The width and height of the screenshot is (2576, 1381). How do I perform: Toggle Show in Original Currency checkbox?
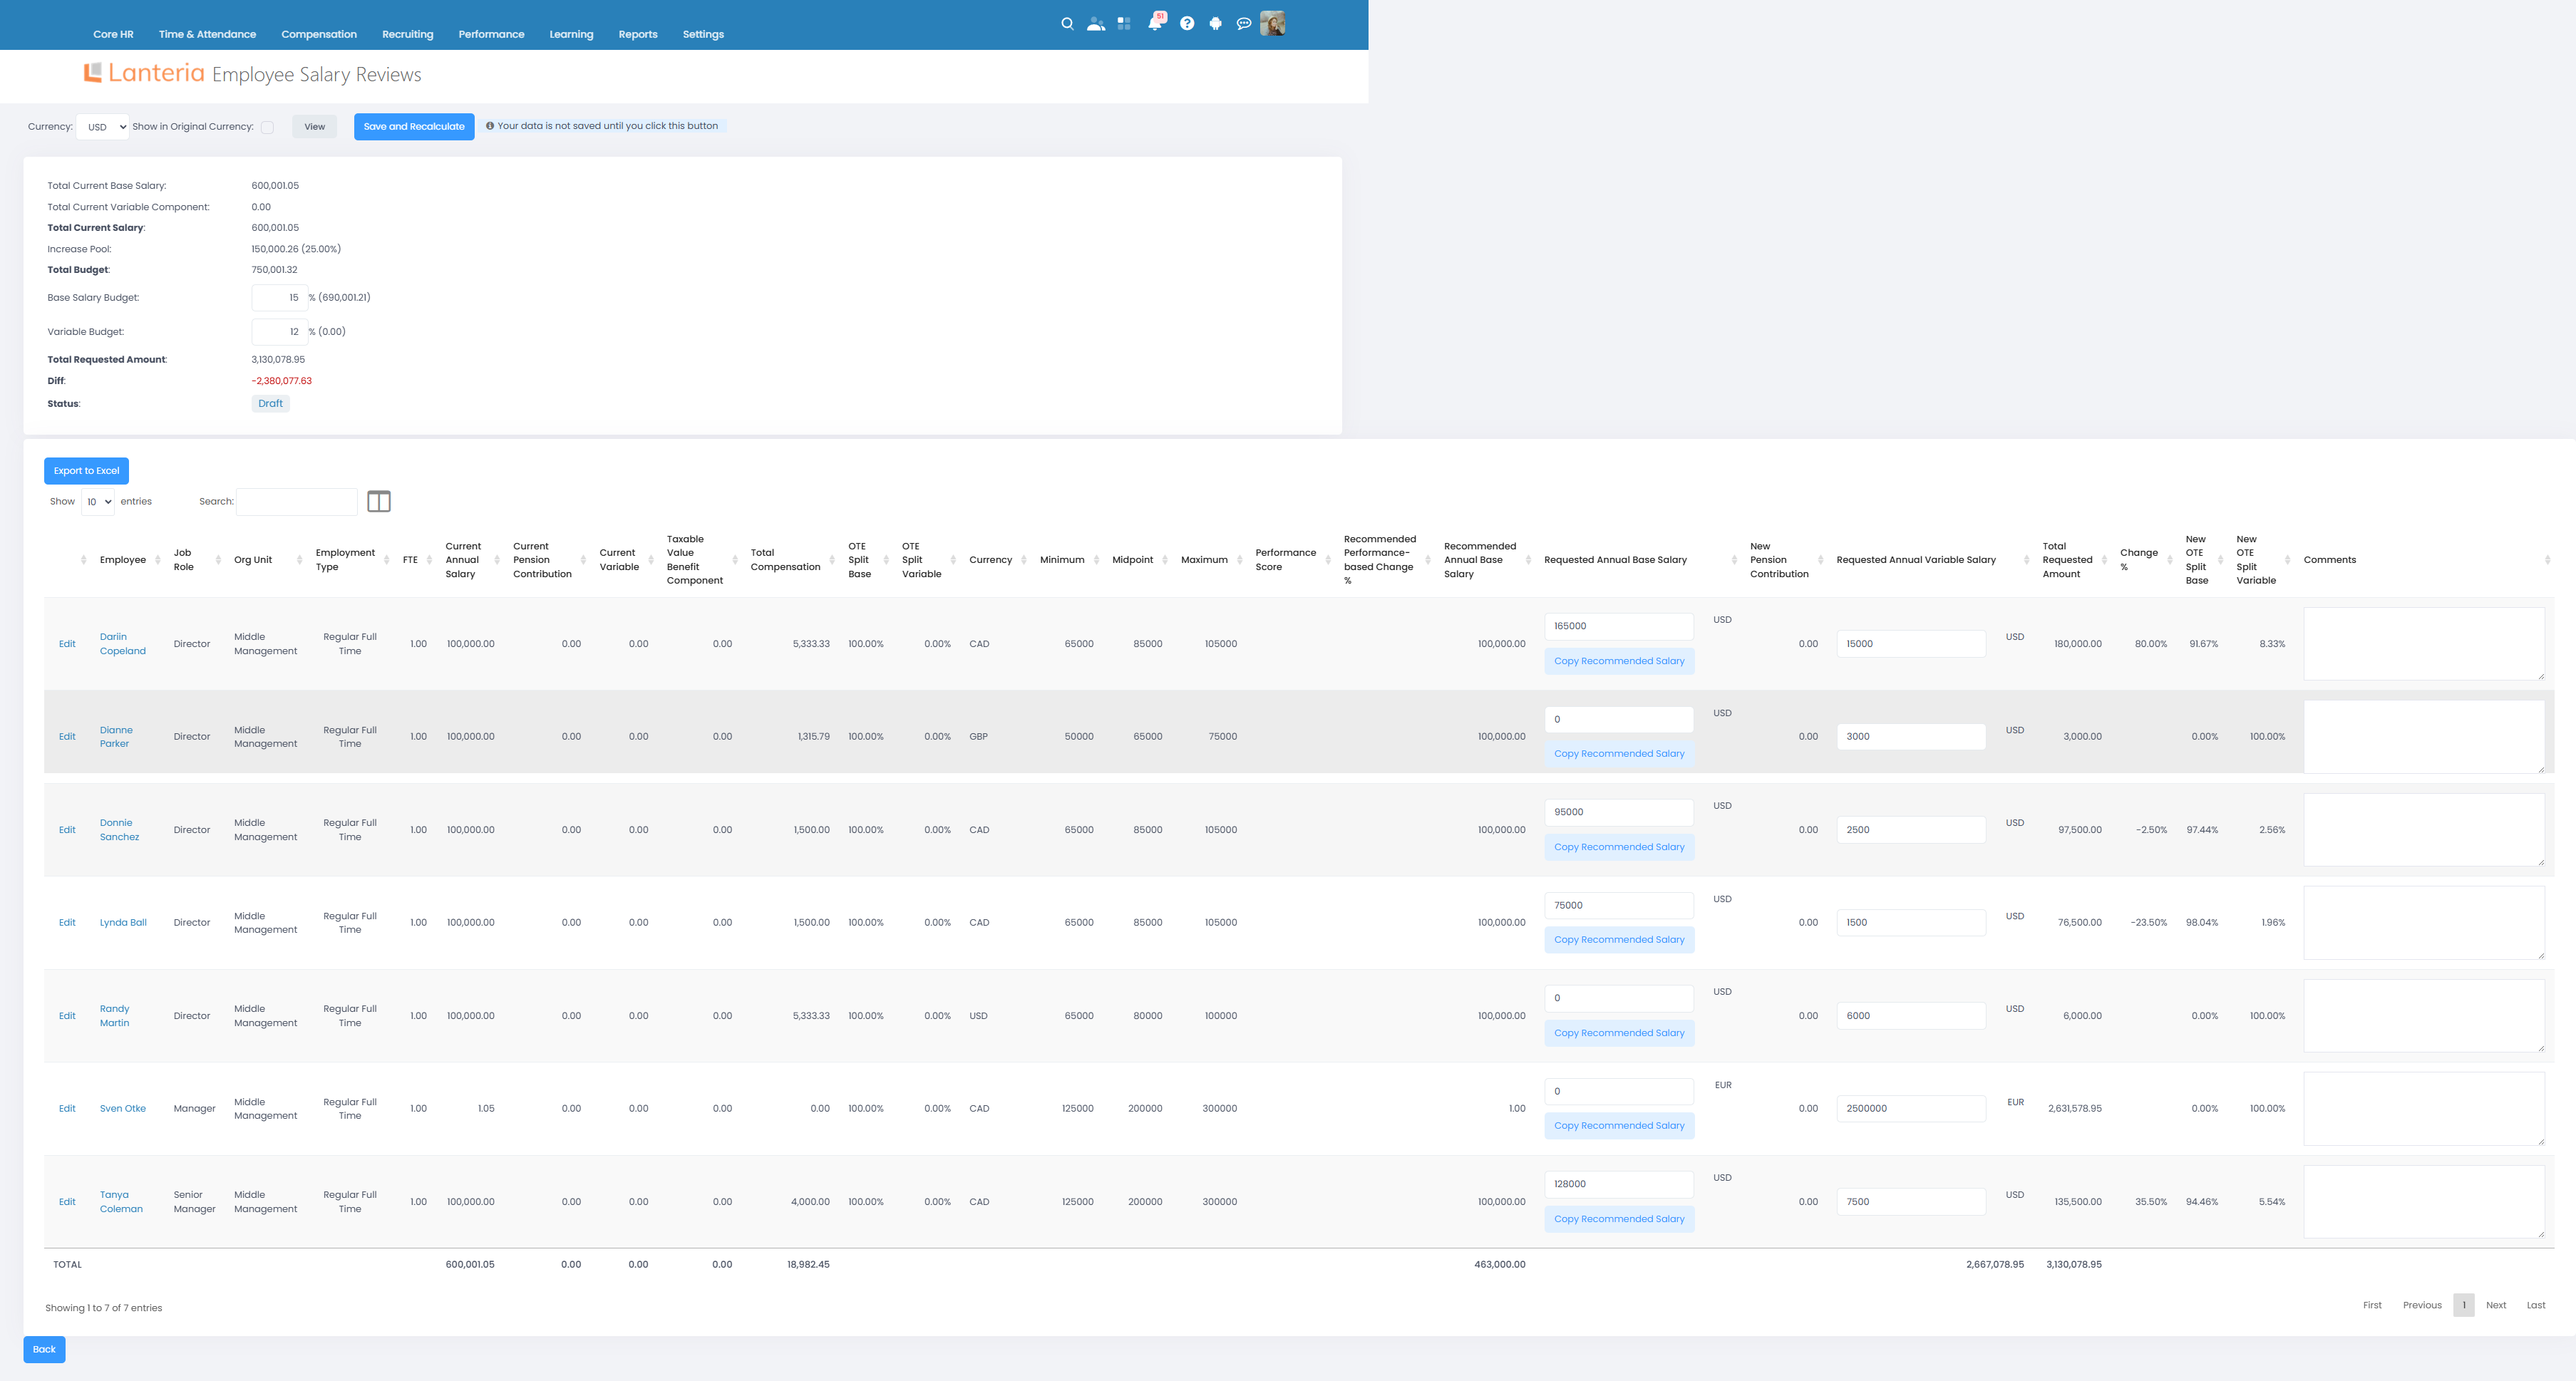click(267, 127)
